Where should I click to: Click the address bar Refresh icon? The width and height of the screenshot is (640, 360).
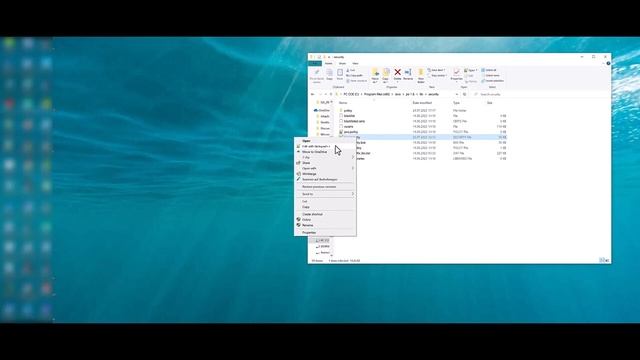[464, 94]
